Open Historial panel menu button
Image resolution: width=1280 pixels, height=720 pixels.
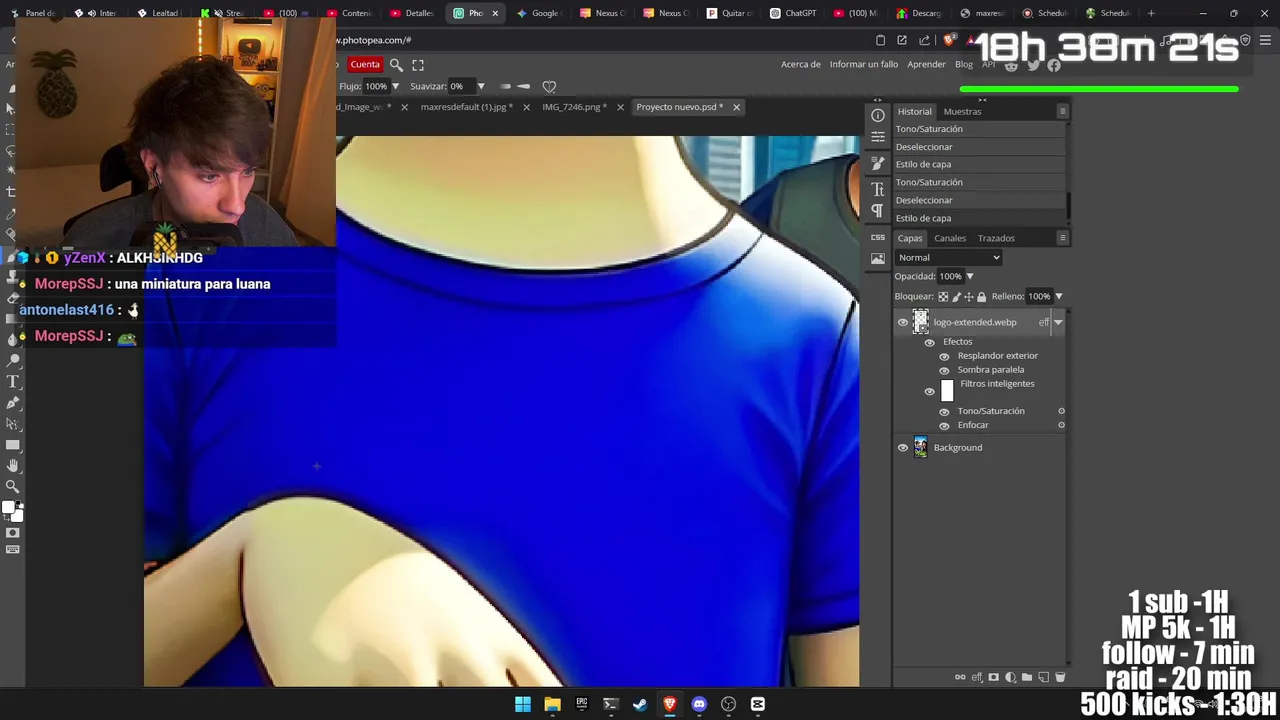(1062, 111)
